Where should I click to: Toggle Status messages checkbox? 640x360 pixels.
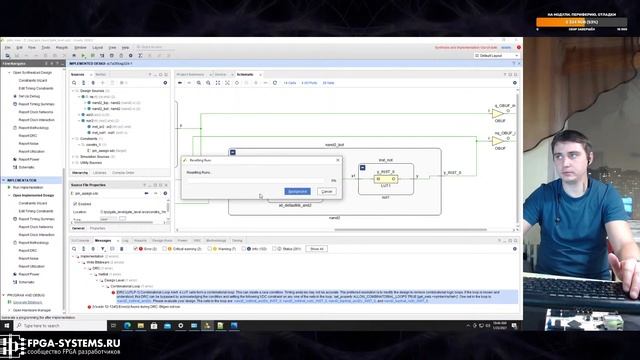pyautogui.click(x=274, y=249)
